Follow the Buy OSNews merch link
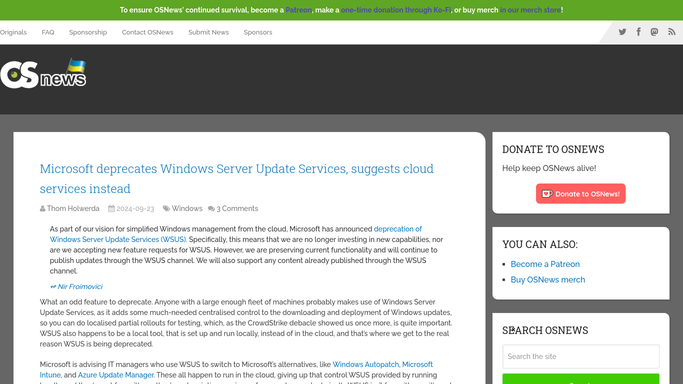Viewport: 683px width, 384px height. [x=548, y=280]
